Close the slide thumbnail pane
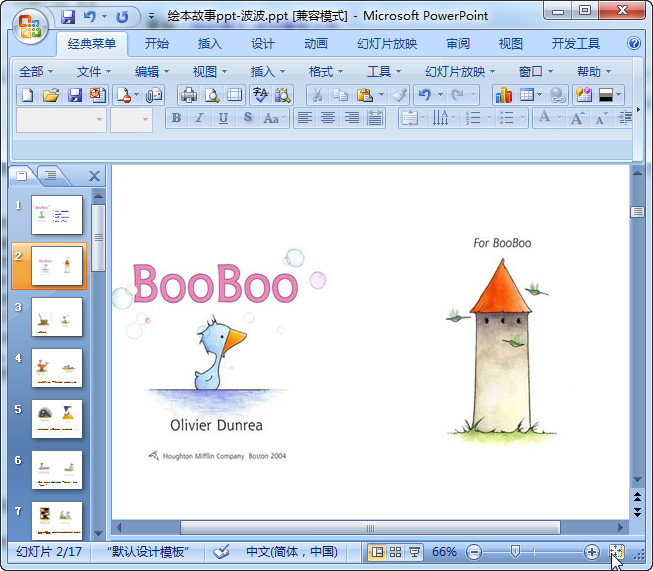 tap(95, 176)
